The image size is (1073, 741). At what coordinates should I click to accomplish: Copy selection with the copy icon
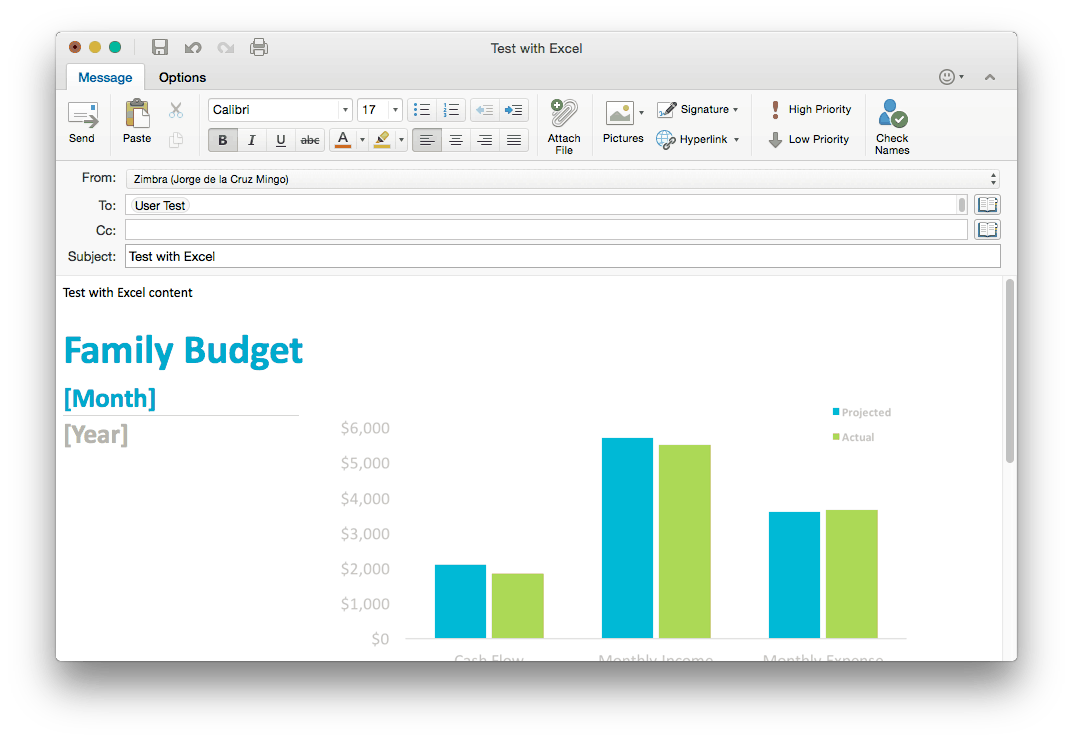tap(176, 140)
